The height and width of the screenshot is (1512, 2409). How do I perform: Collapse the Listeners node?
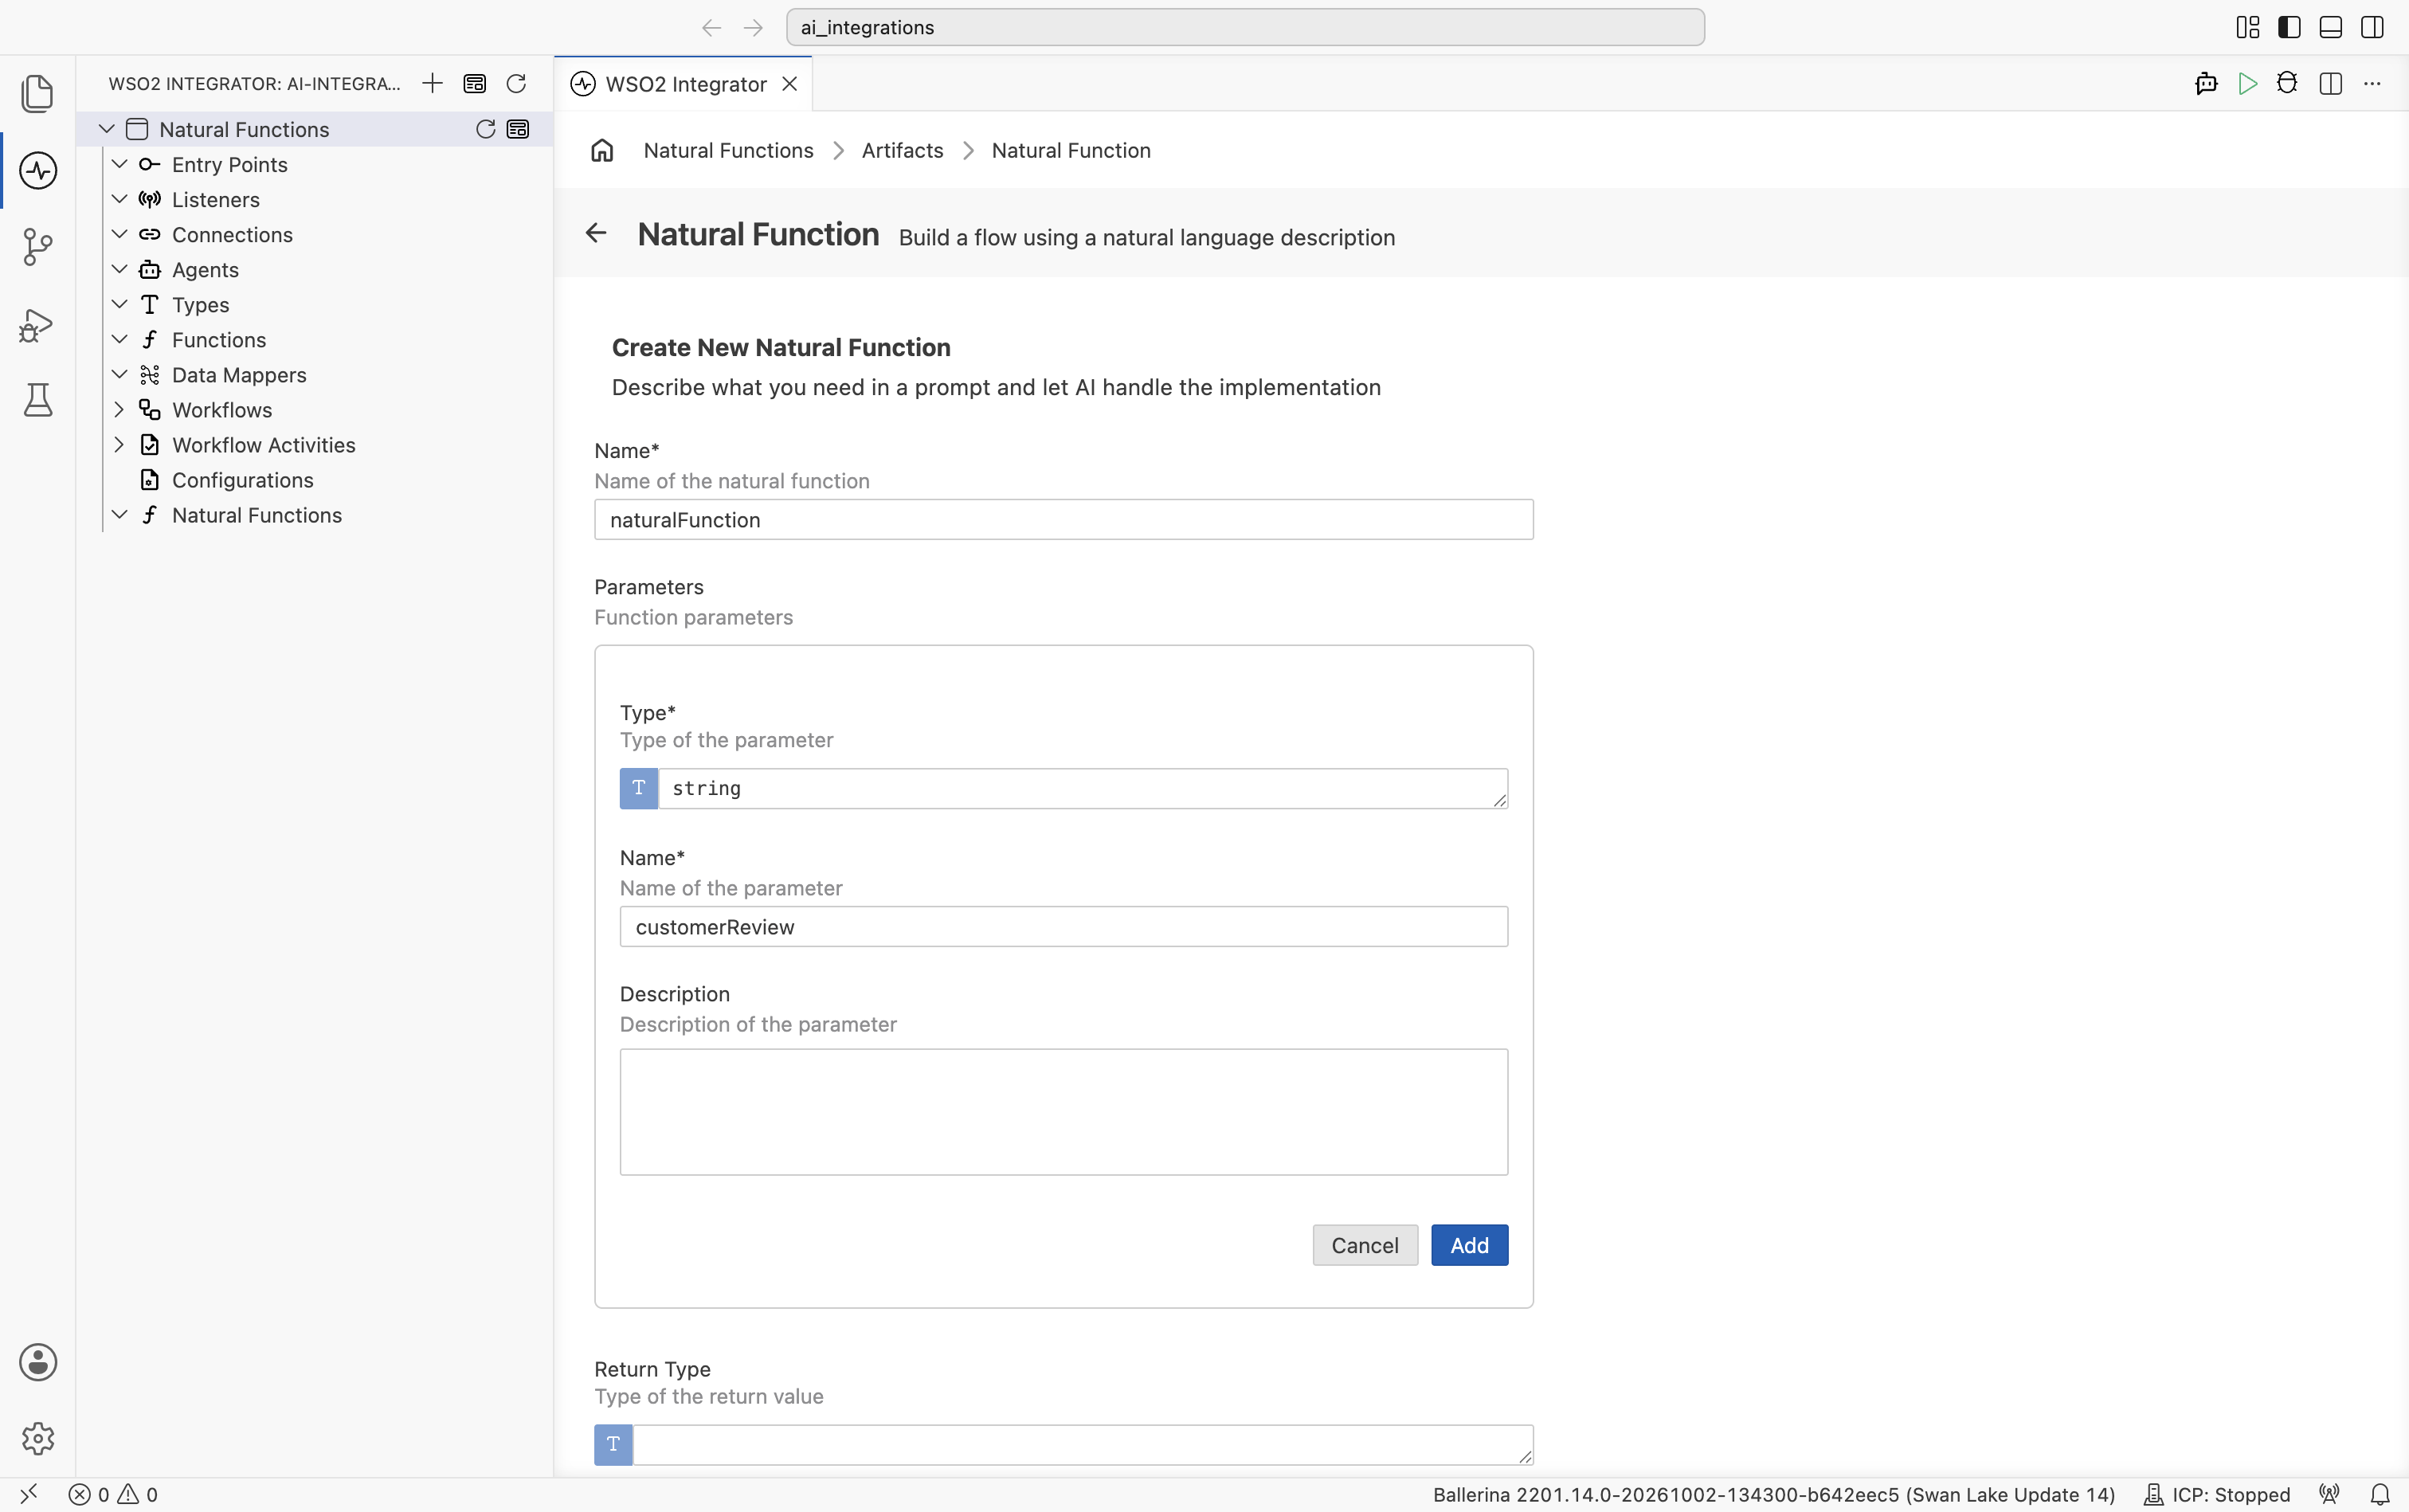pyautogui.click(x=119, y=199)
